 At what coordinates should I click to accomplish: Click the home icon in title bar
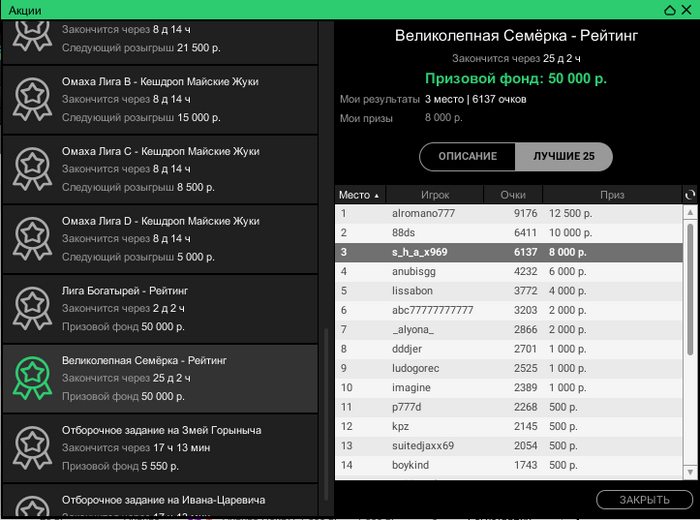tap(669, 9)
